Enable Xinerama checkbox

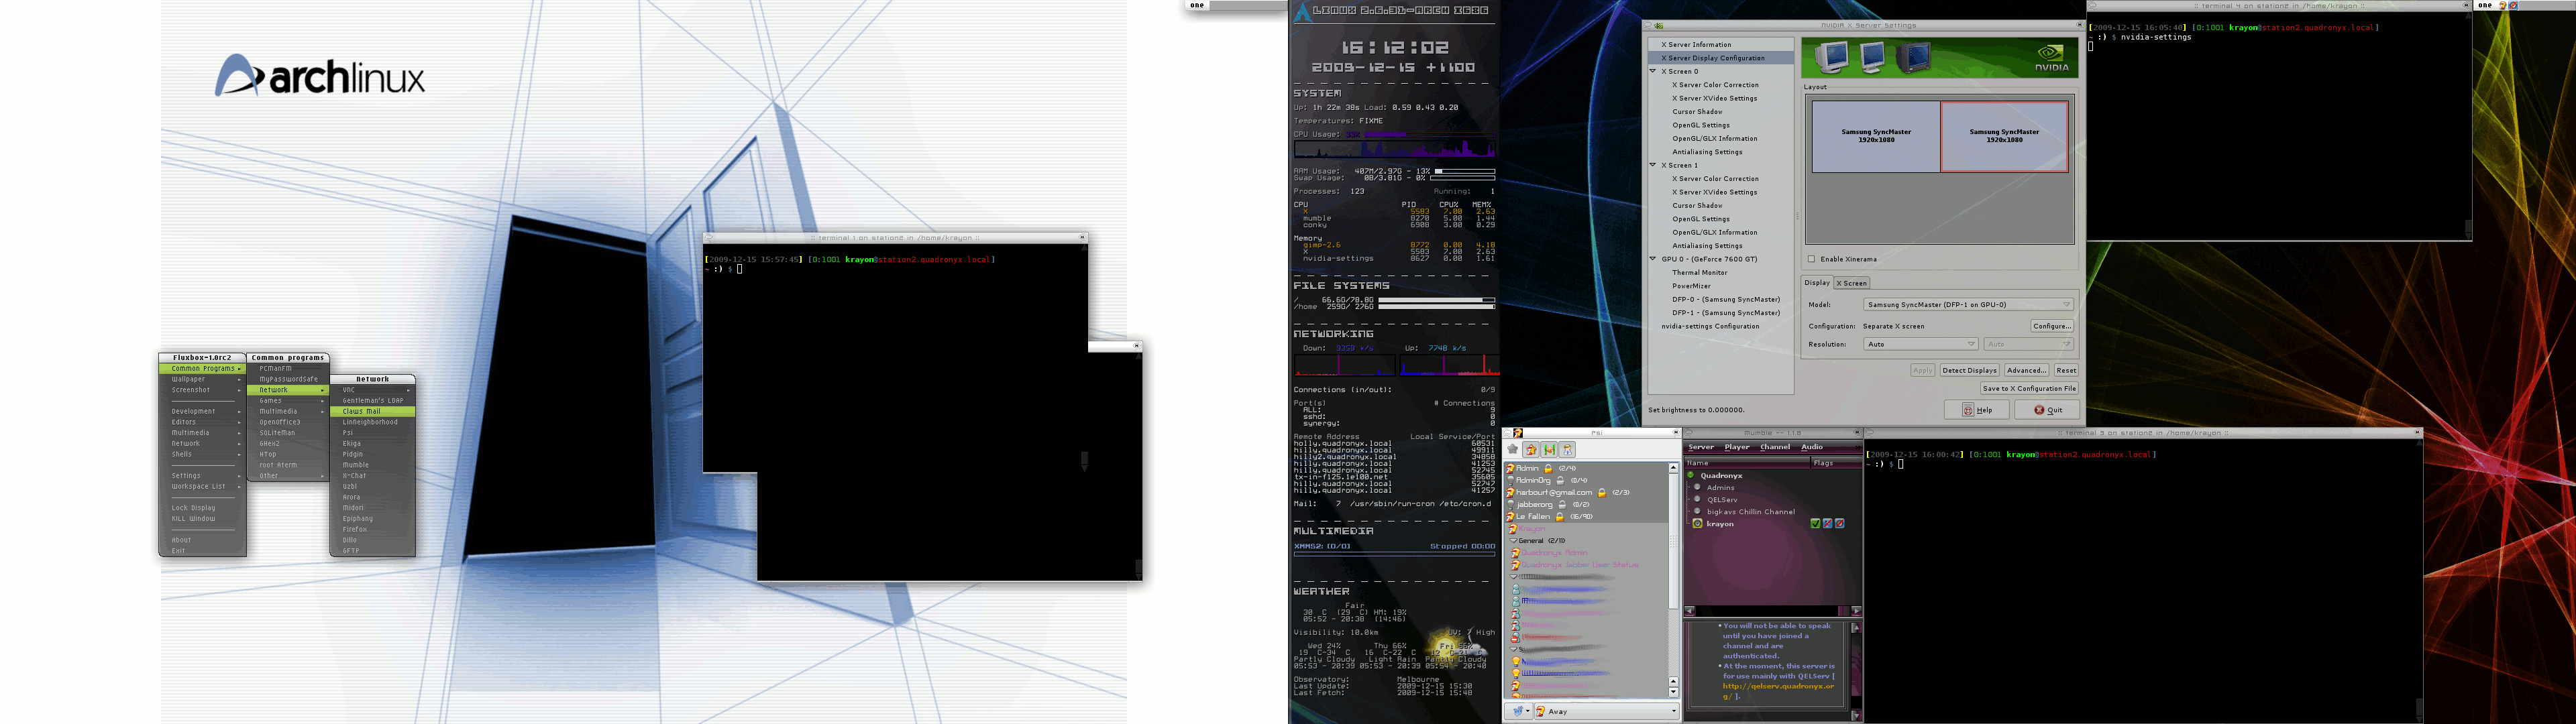coord(1811,259)
